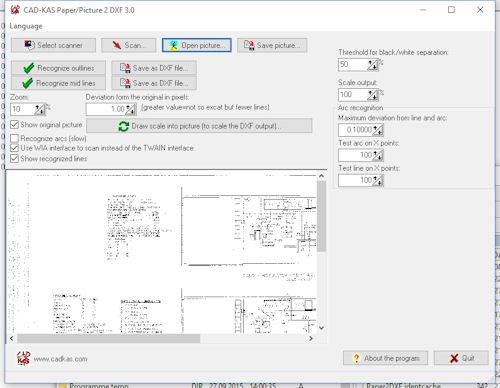
Task: Click the Quit button
Action: click(x=461, y=358)
